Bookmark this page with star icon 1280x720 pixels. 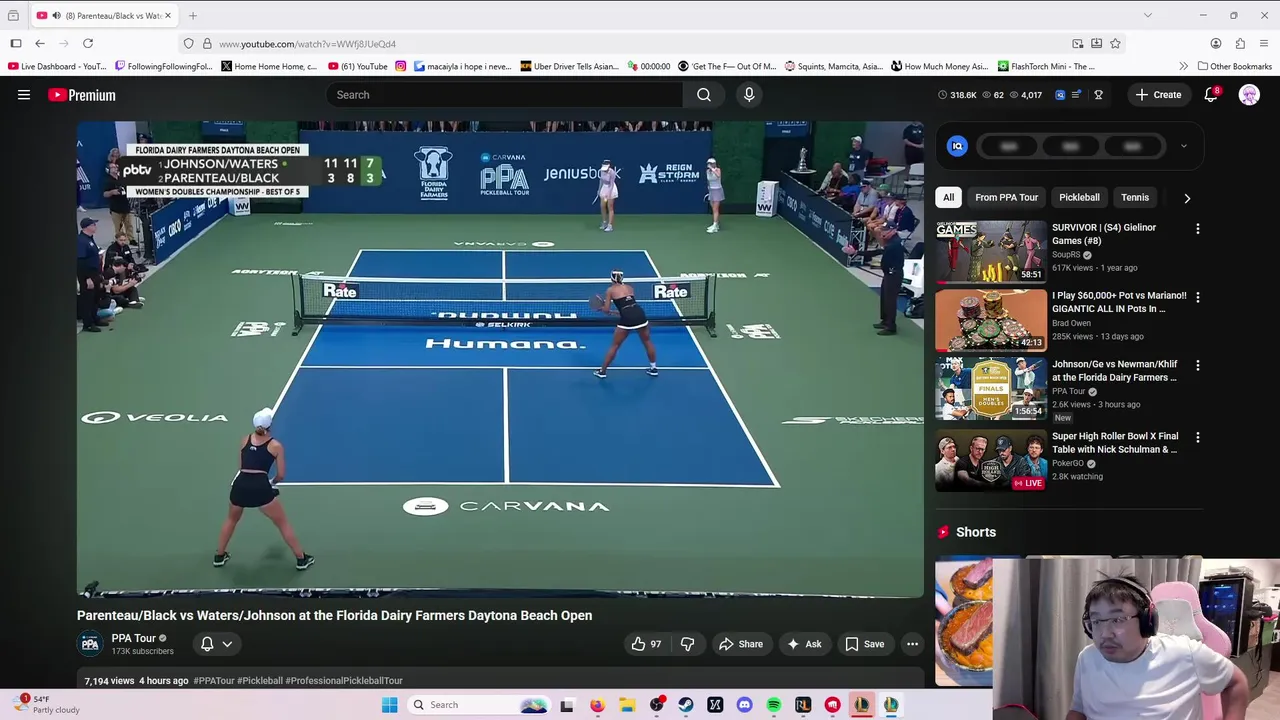click(x=1115, y=44)
